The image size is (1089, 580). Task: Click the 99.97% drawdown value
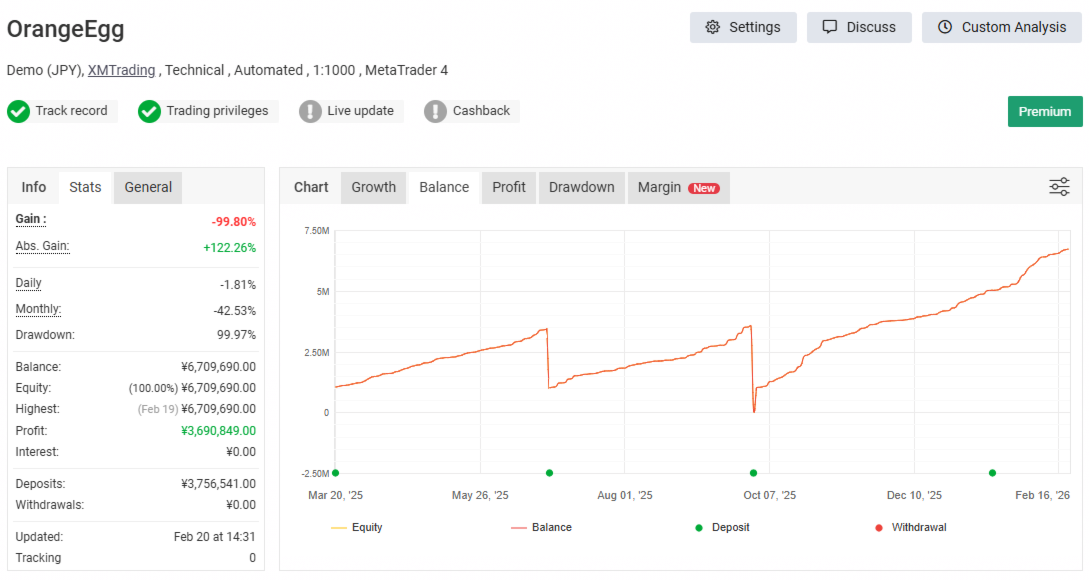236,335
